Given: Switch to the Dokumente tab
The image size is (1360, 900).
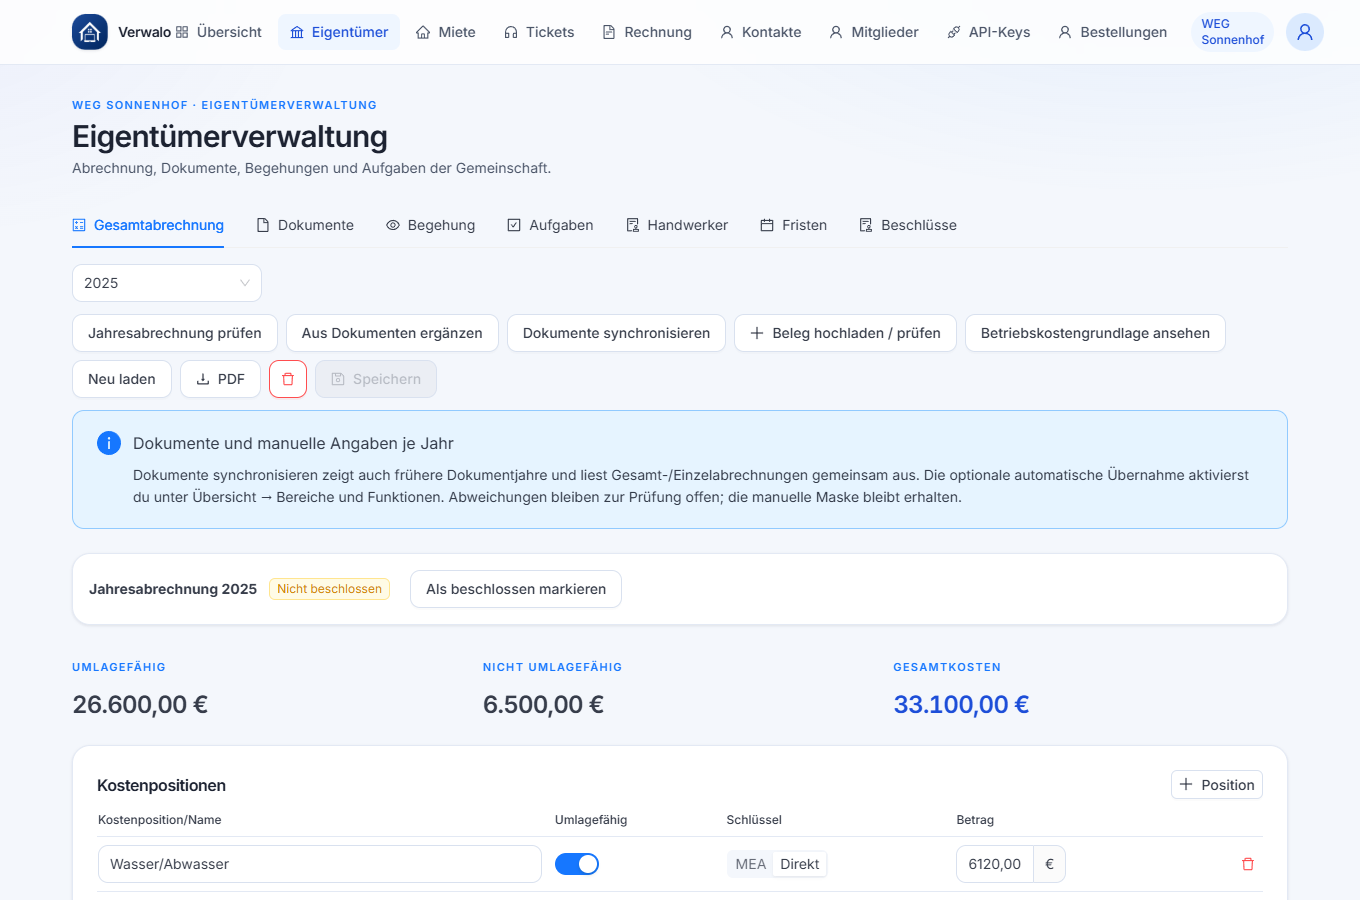Looking at the screenshot, I should point(305,225).
